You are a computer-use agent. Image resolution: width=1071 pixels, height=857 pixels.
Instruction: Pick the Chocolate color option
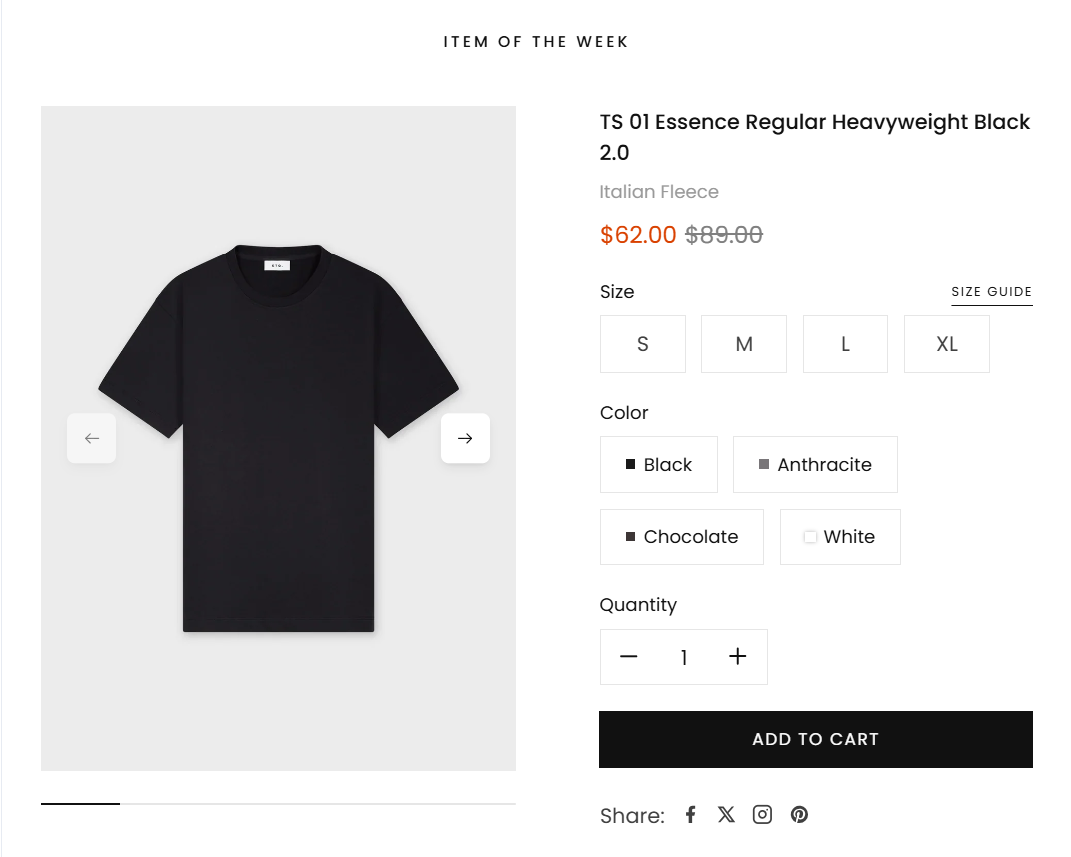tap(682, 537)
